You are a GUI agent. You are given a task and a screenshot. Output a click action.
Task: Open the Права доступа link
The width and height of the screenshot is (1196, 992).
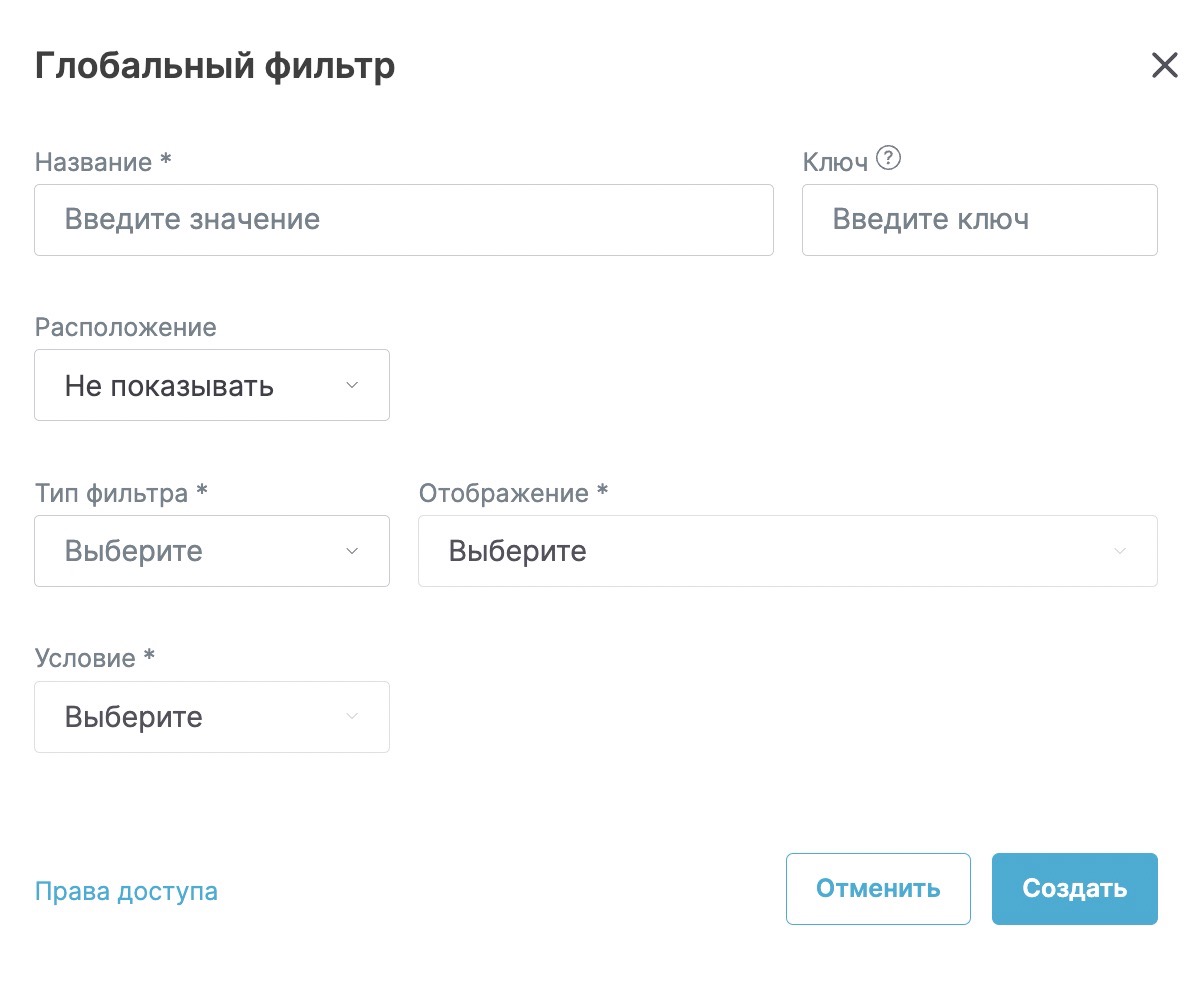pyautogui.click(x=126, y=891)
